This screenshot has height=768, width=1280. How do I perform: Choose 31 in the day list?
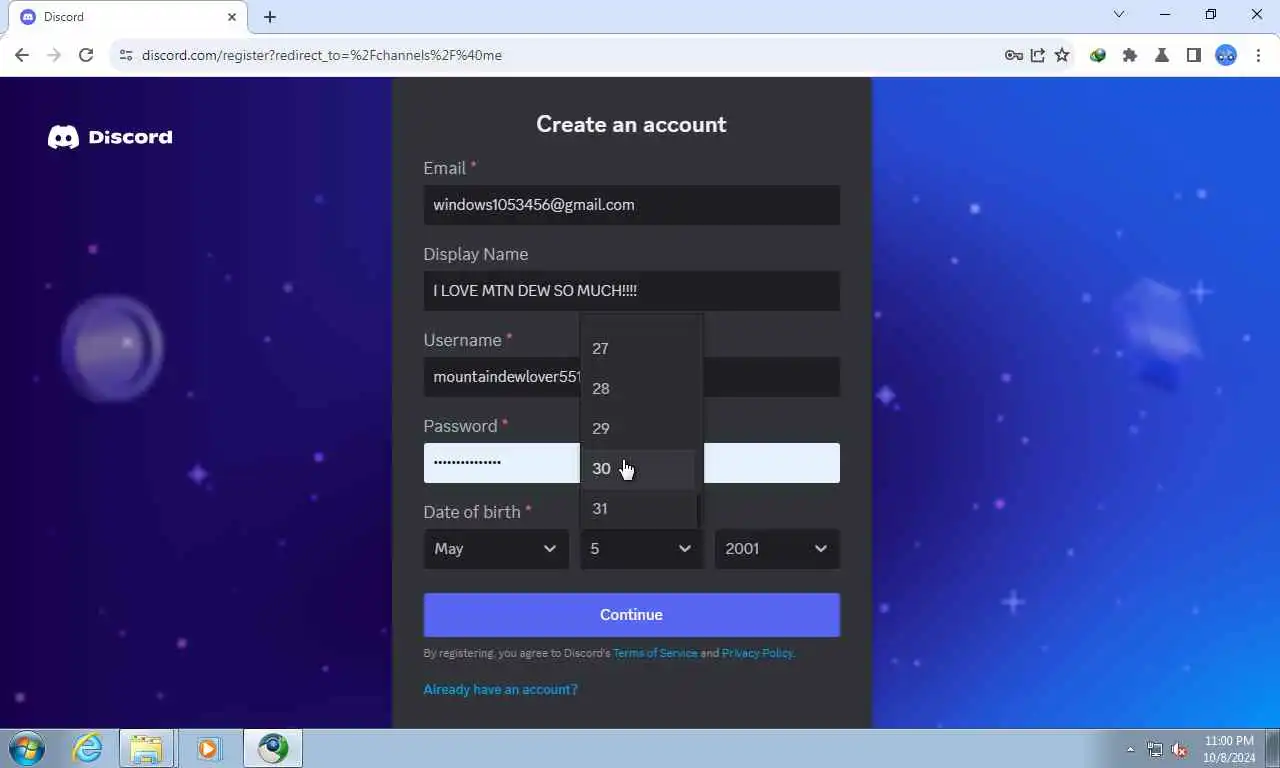click(638, 508)
